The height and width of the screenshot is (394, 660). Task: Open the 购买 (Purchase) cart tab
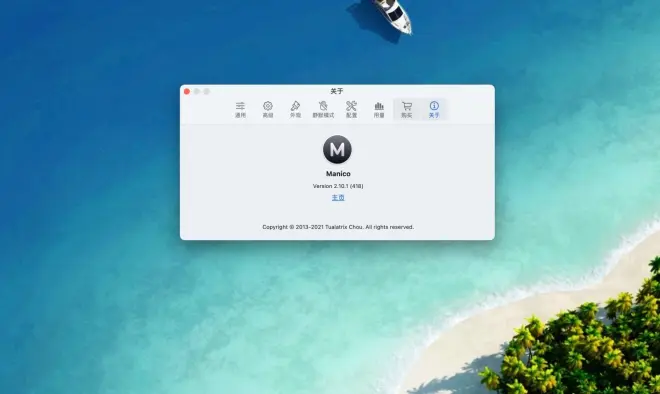(x=407, y=109)
